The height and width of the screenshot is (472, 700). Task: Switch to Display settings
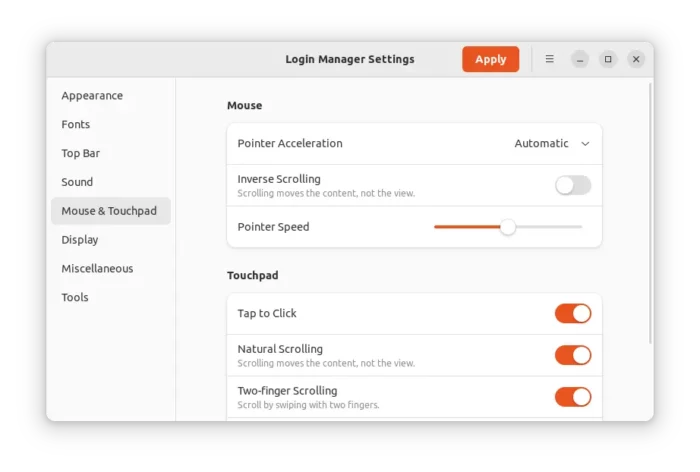[x=111, y=240]
